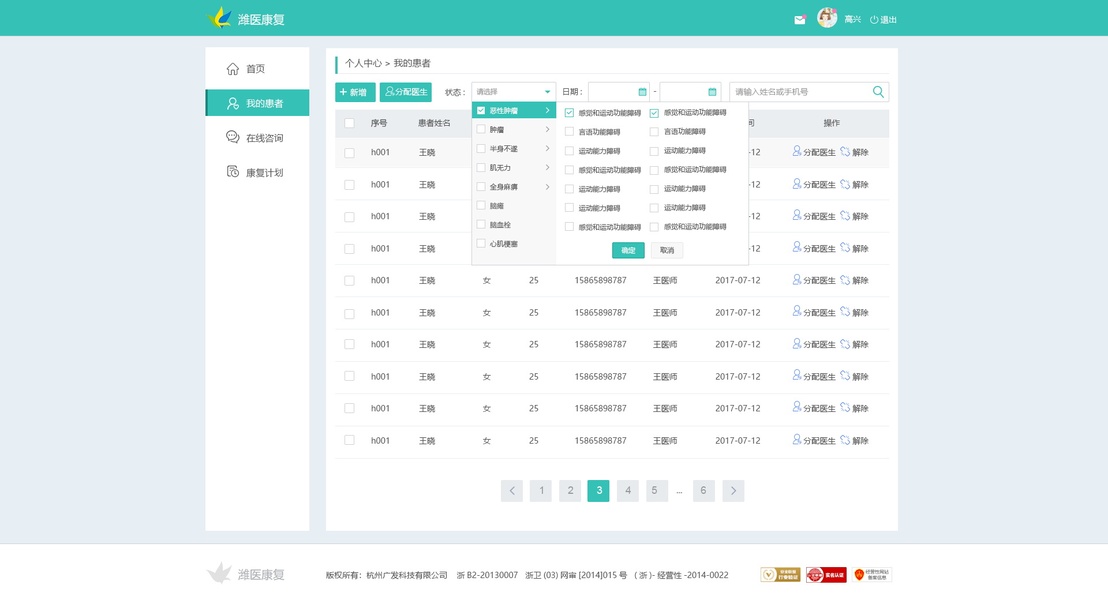The height and width of the screenshot is (600, 1108).
Task: Click the gold certification badge in footer
Action: [x=780, y=575]
